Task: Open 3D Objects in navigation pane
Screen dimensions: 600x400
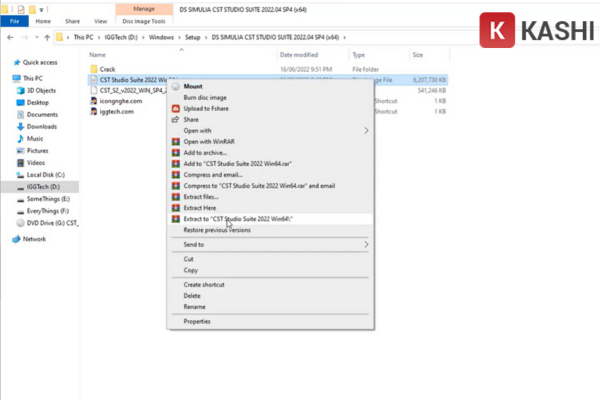Action: [41, 91]
